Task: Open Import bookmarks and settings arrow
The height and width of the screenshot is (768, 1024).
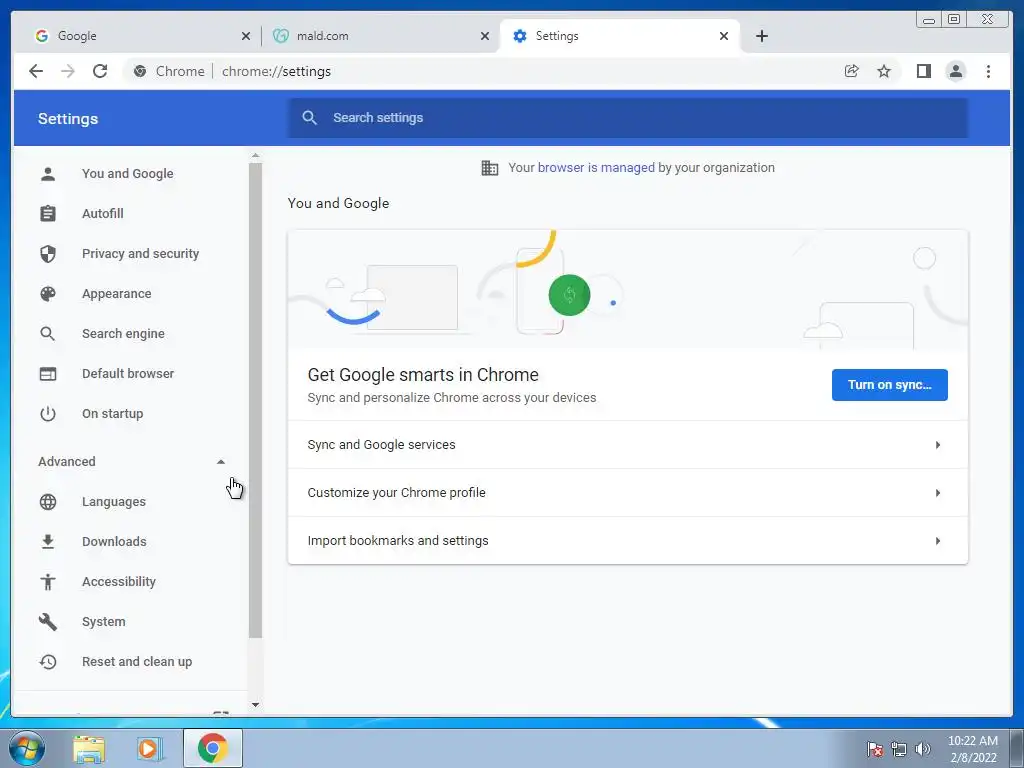Action: click(938, 541)
